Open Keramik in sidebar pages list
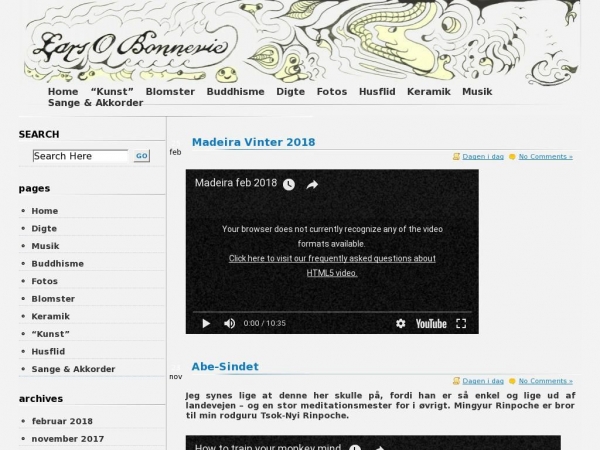The image size is (600, 450). click(x=51, y=316)
